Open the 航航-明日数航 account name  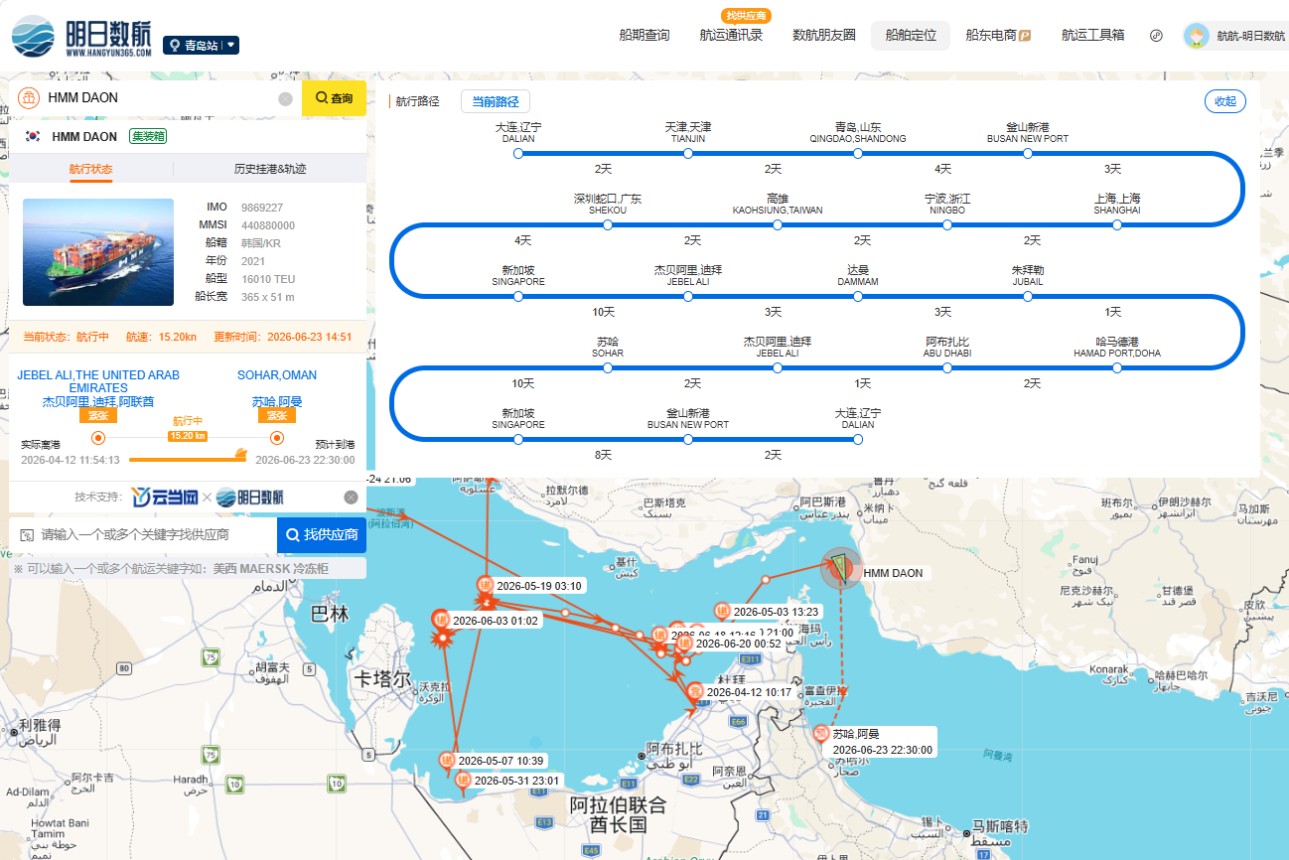(x=1251, y=36)
